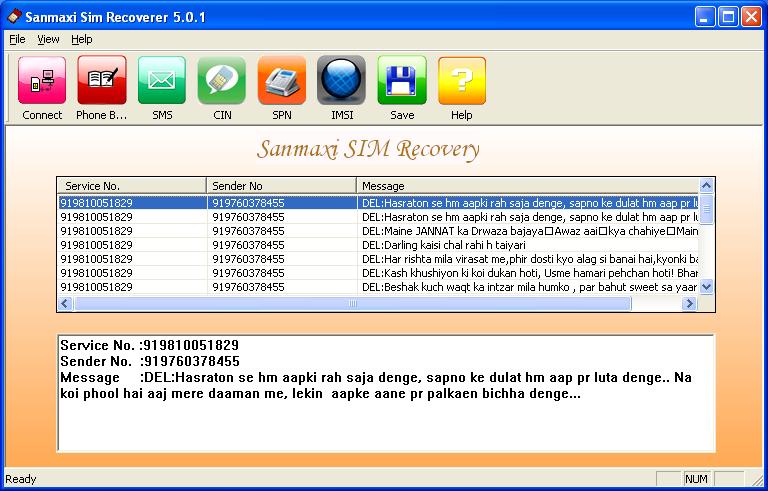Click the list's scroll down arrow
Screen dimensions: 768x491
(x=707, y=286)
